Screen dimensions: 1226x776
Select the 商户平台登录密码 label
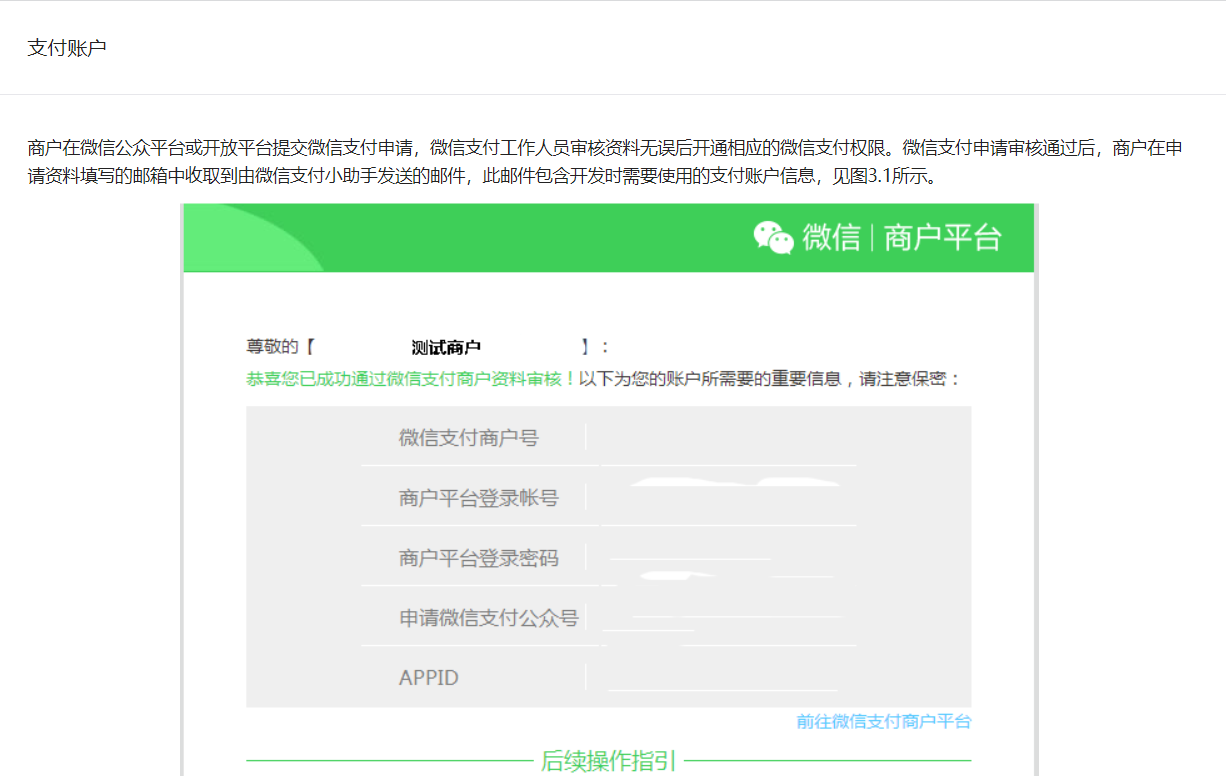[479, 557]
